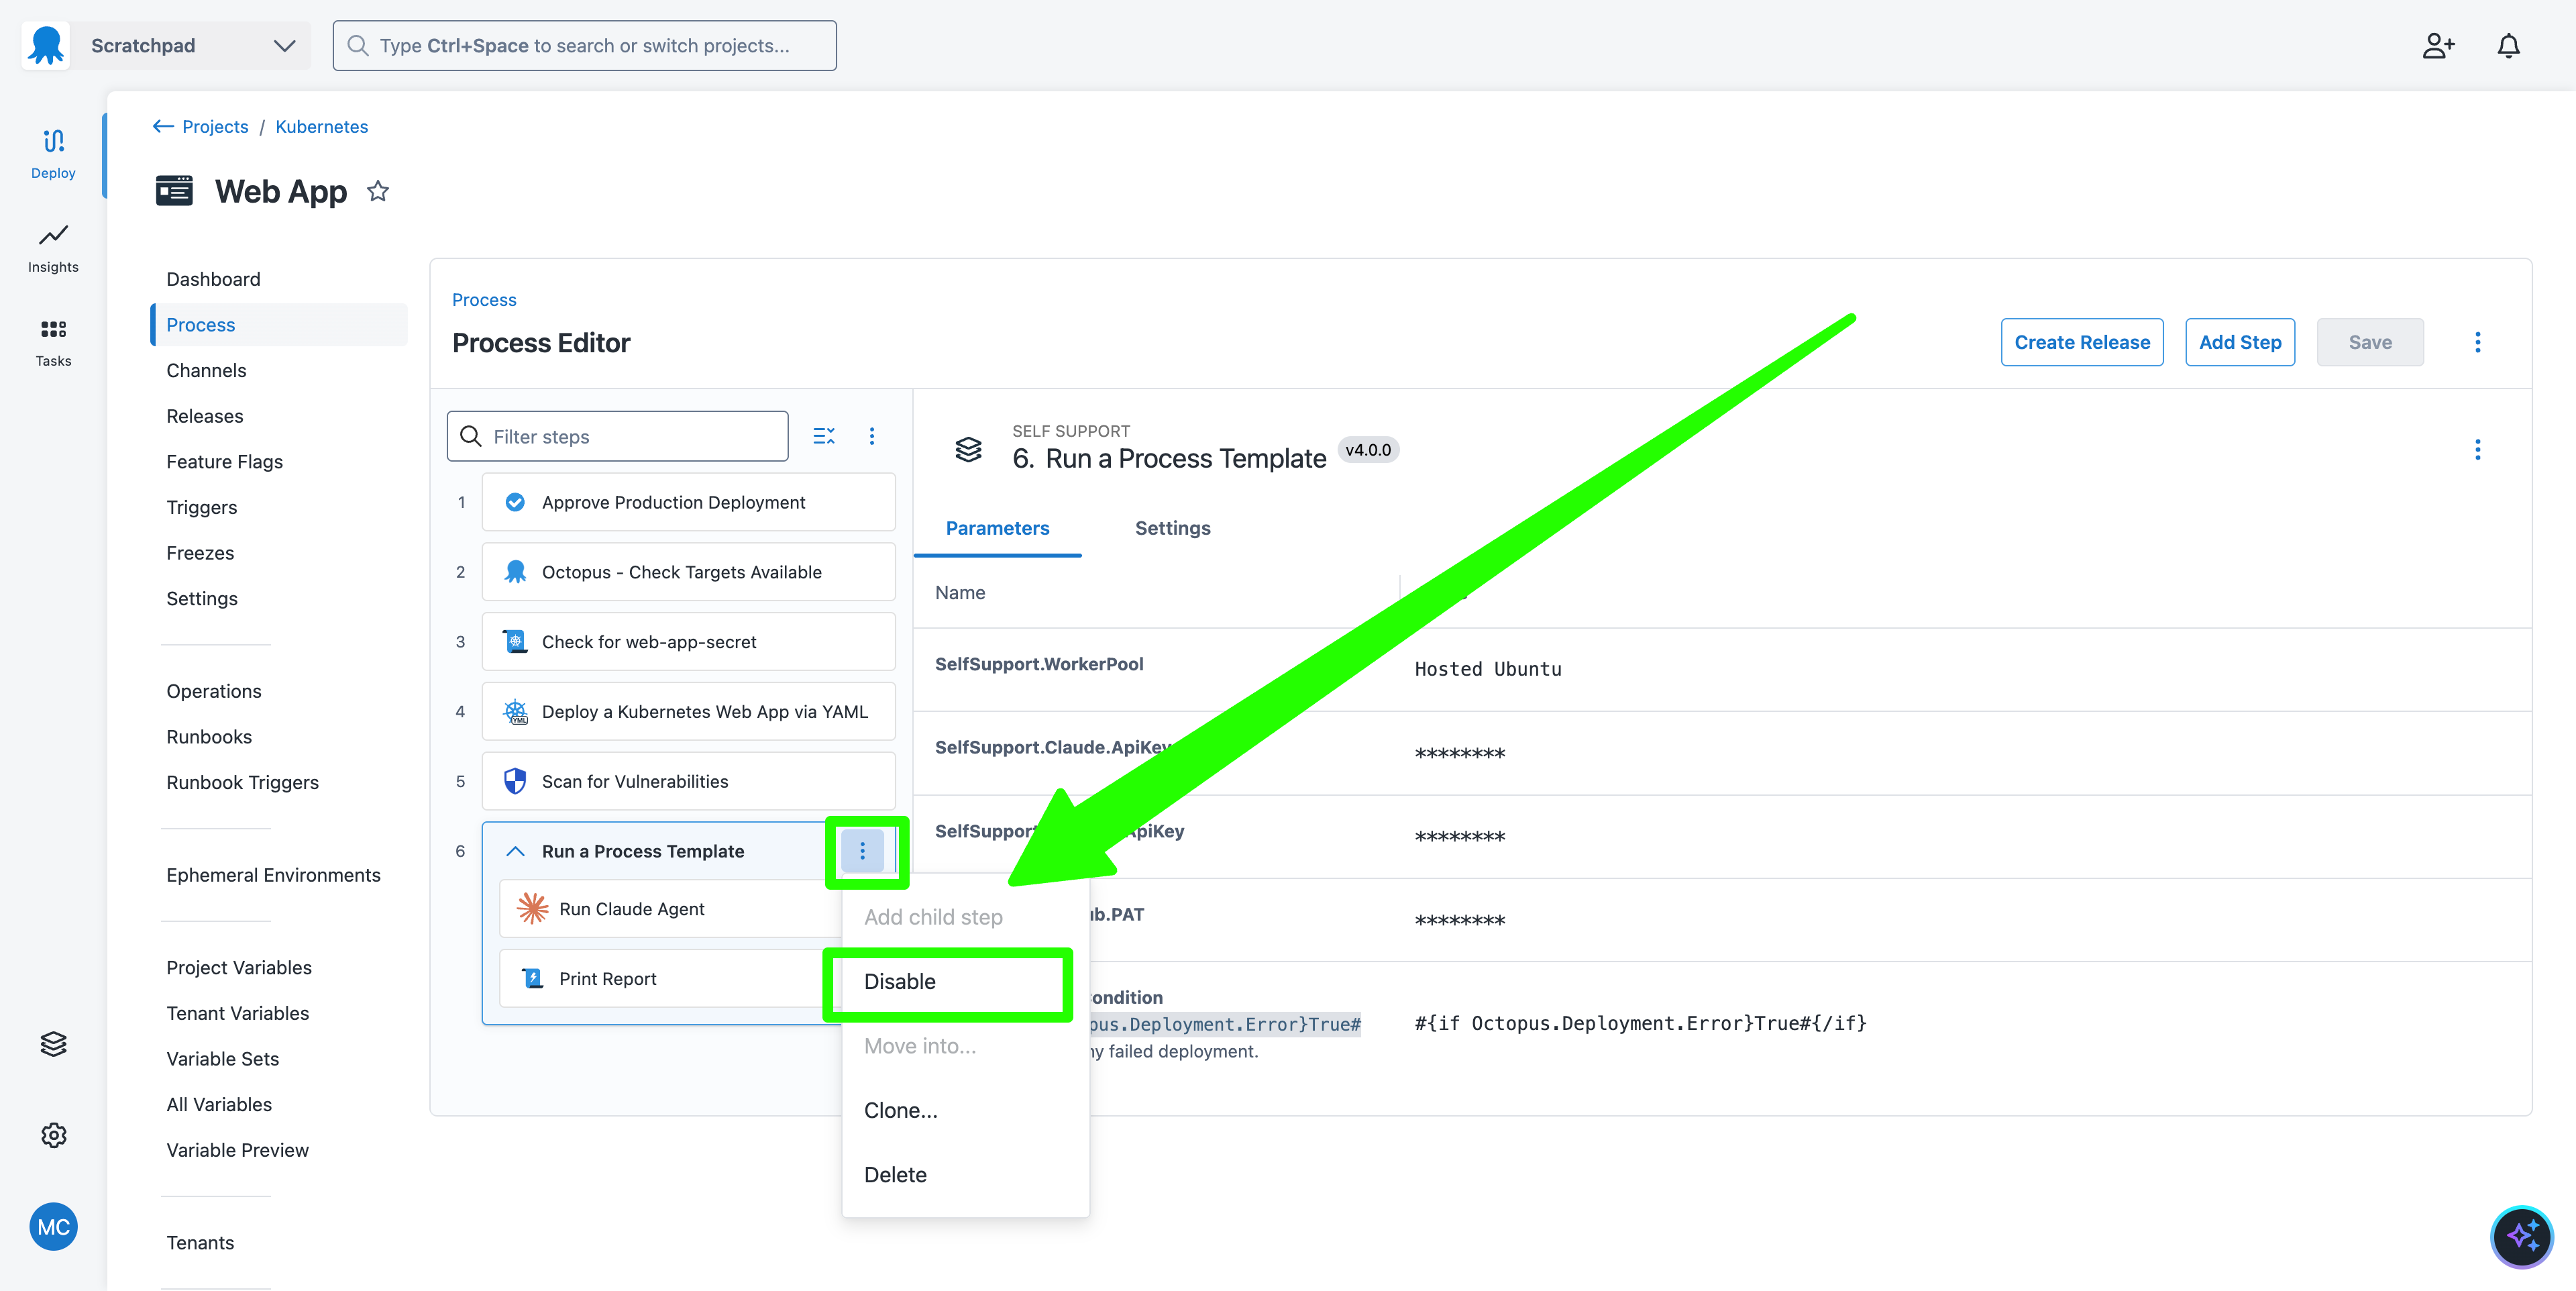The image size is (2576, 1291).
Task: Open the step list overflow menu
Action: click(x=872, y=436)
